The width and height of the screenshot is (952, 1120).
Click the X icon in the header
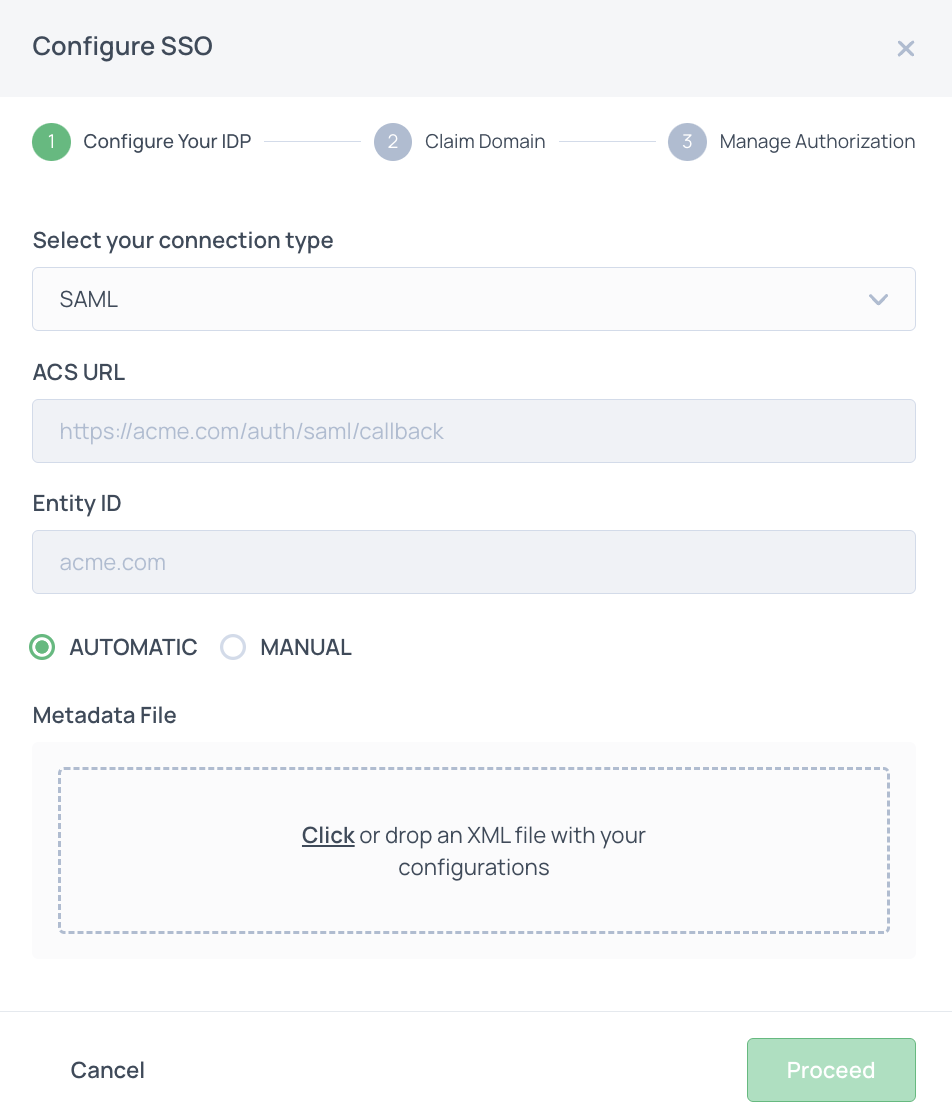(905, 48)
